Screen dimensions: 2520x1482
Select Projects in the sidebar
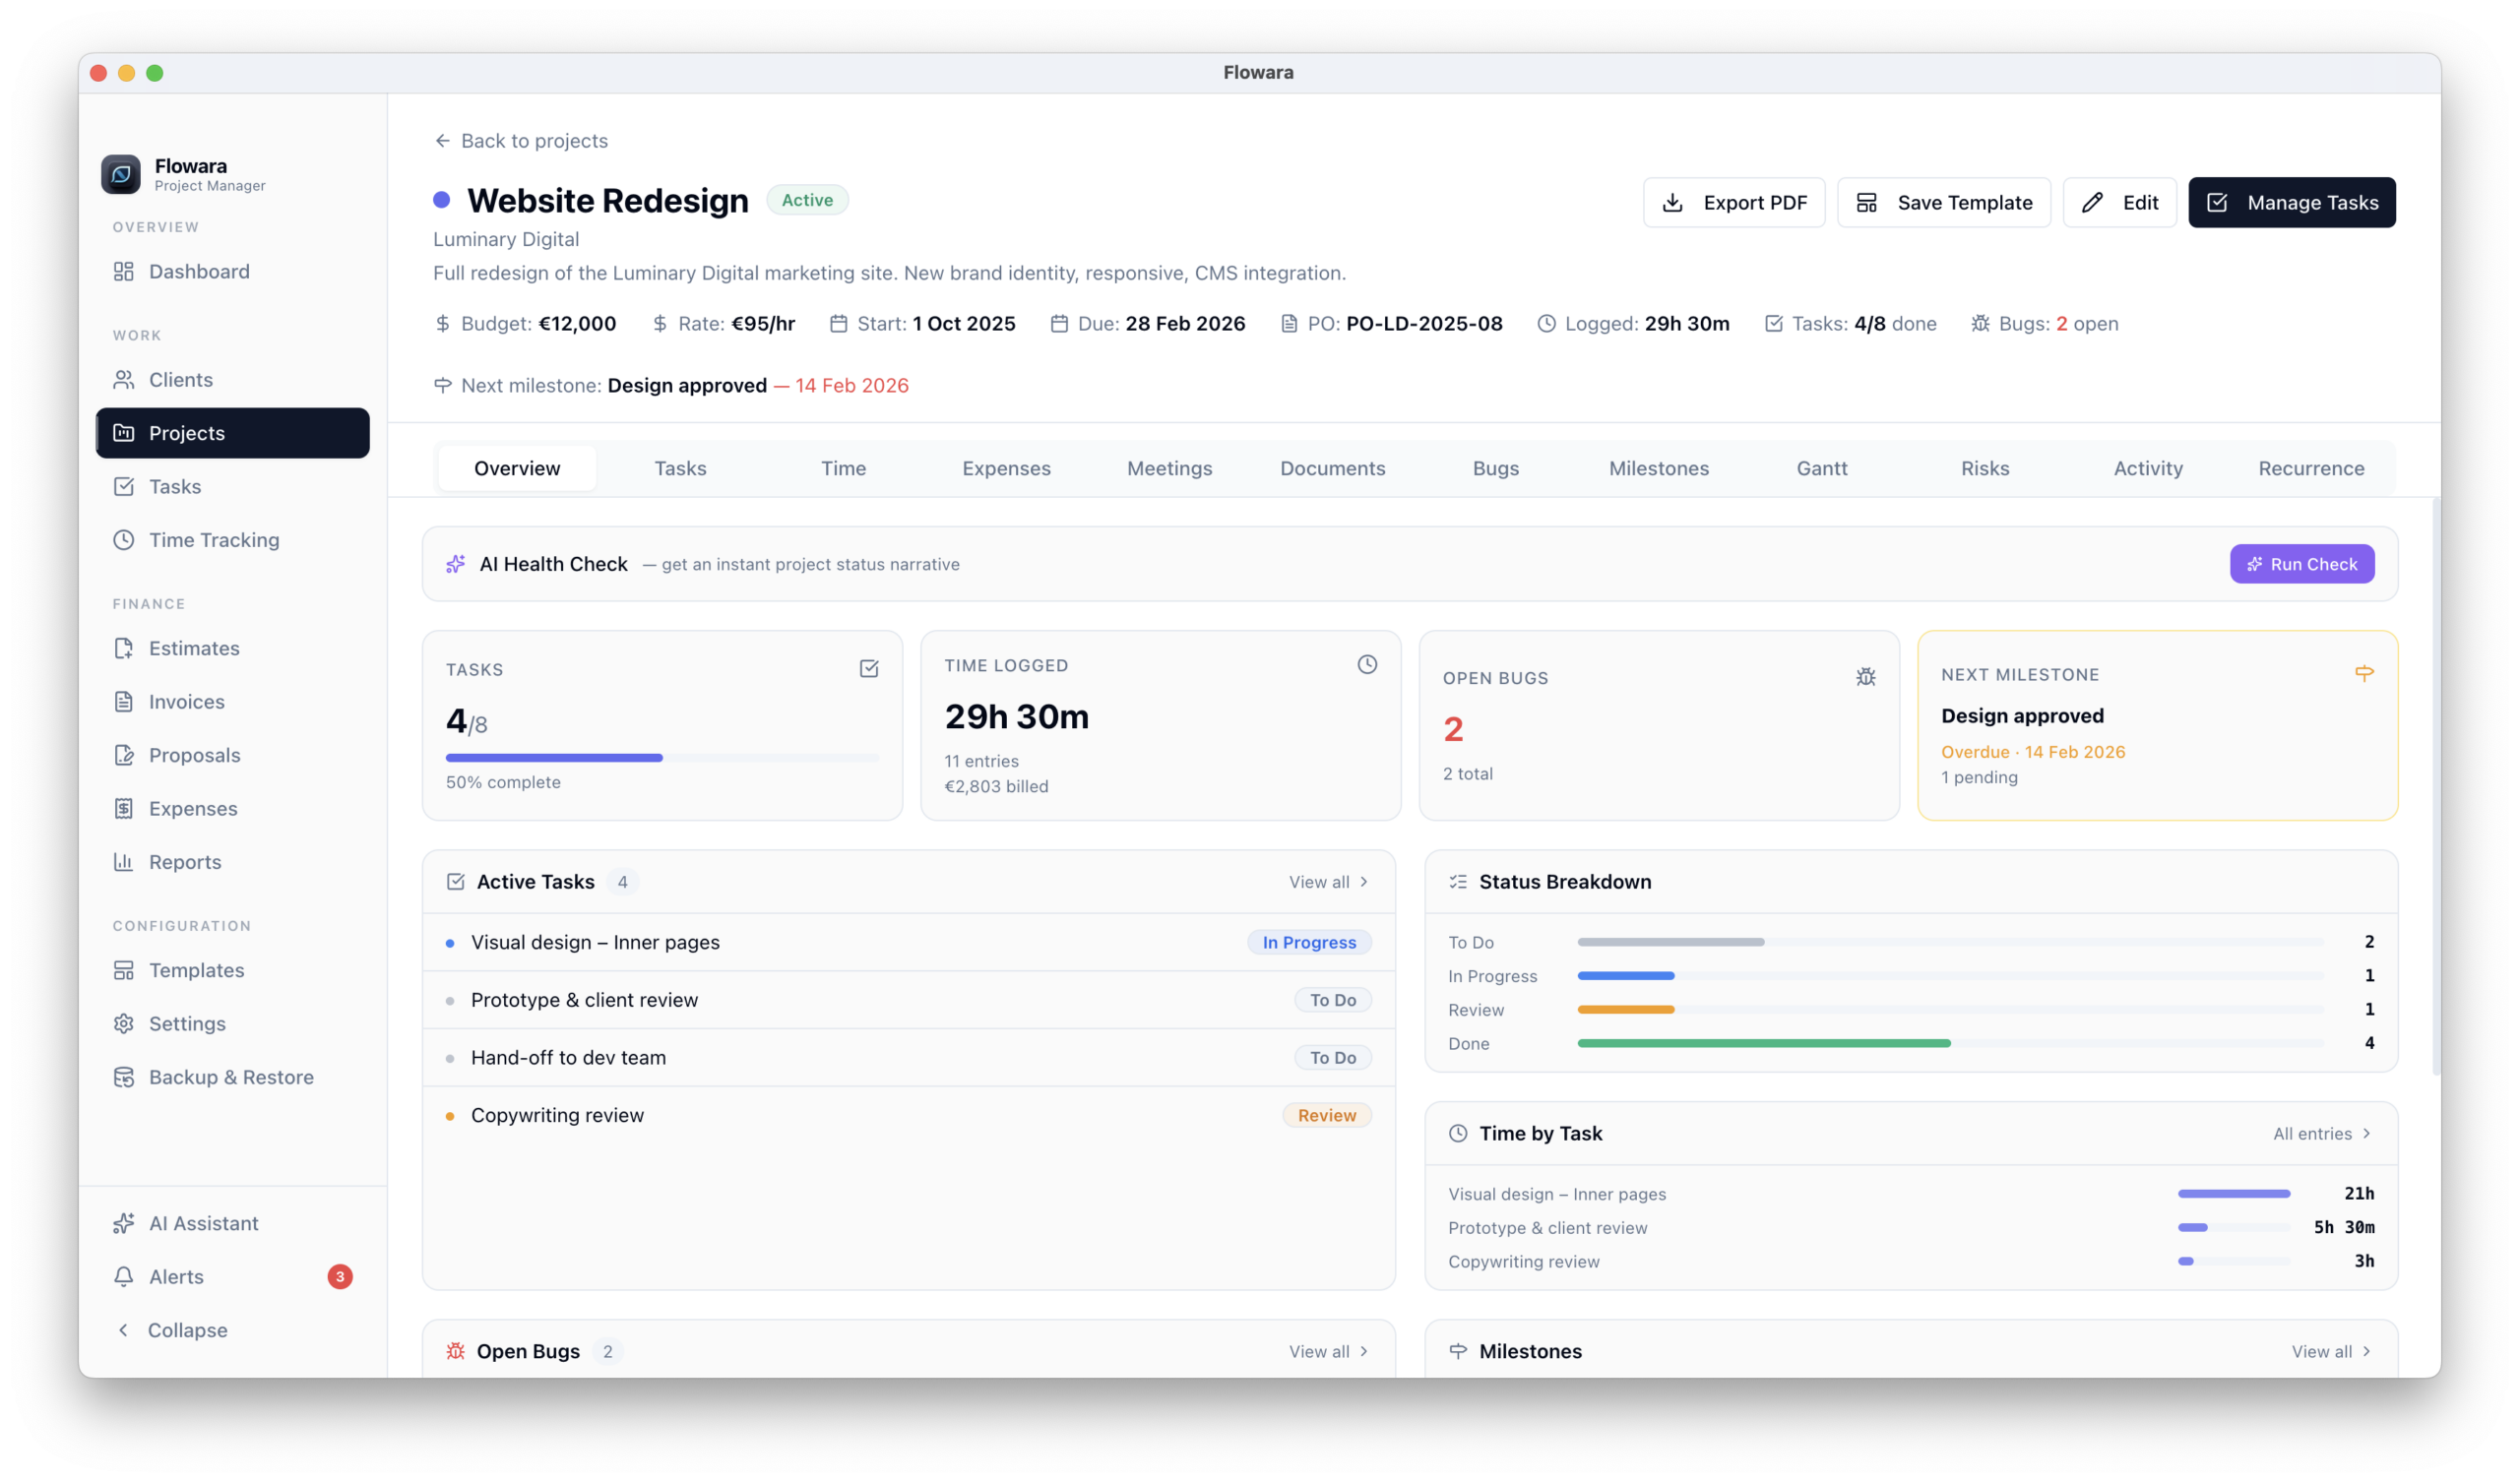[232, 433]
